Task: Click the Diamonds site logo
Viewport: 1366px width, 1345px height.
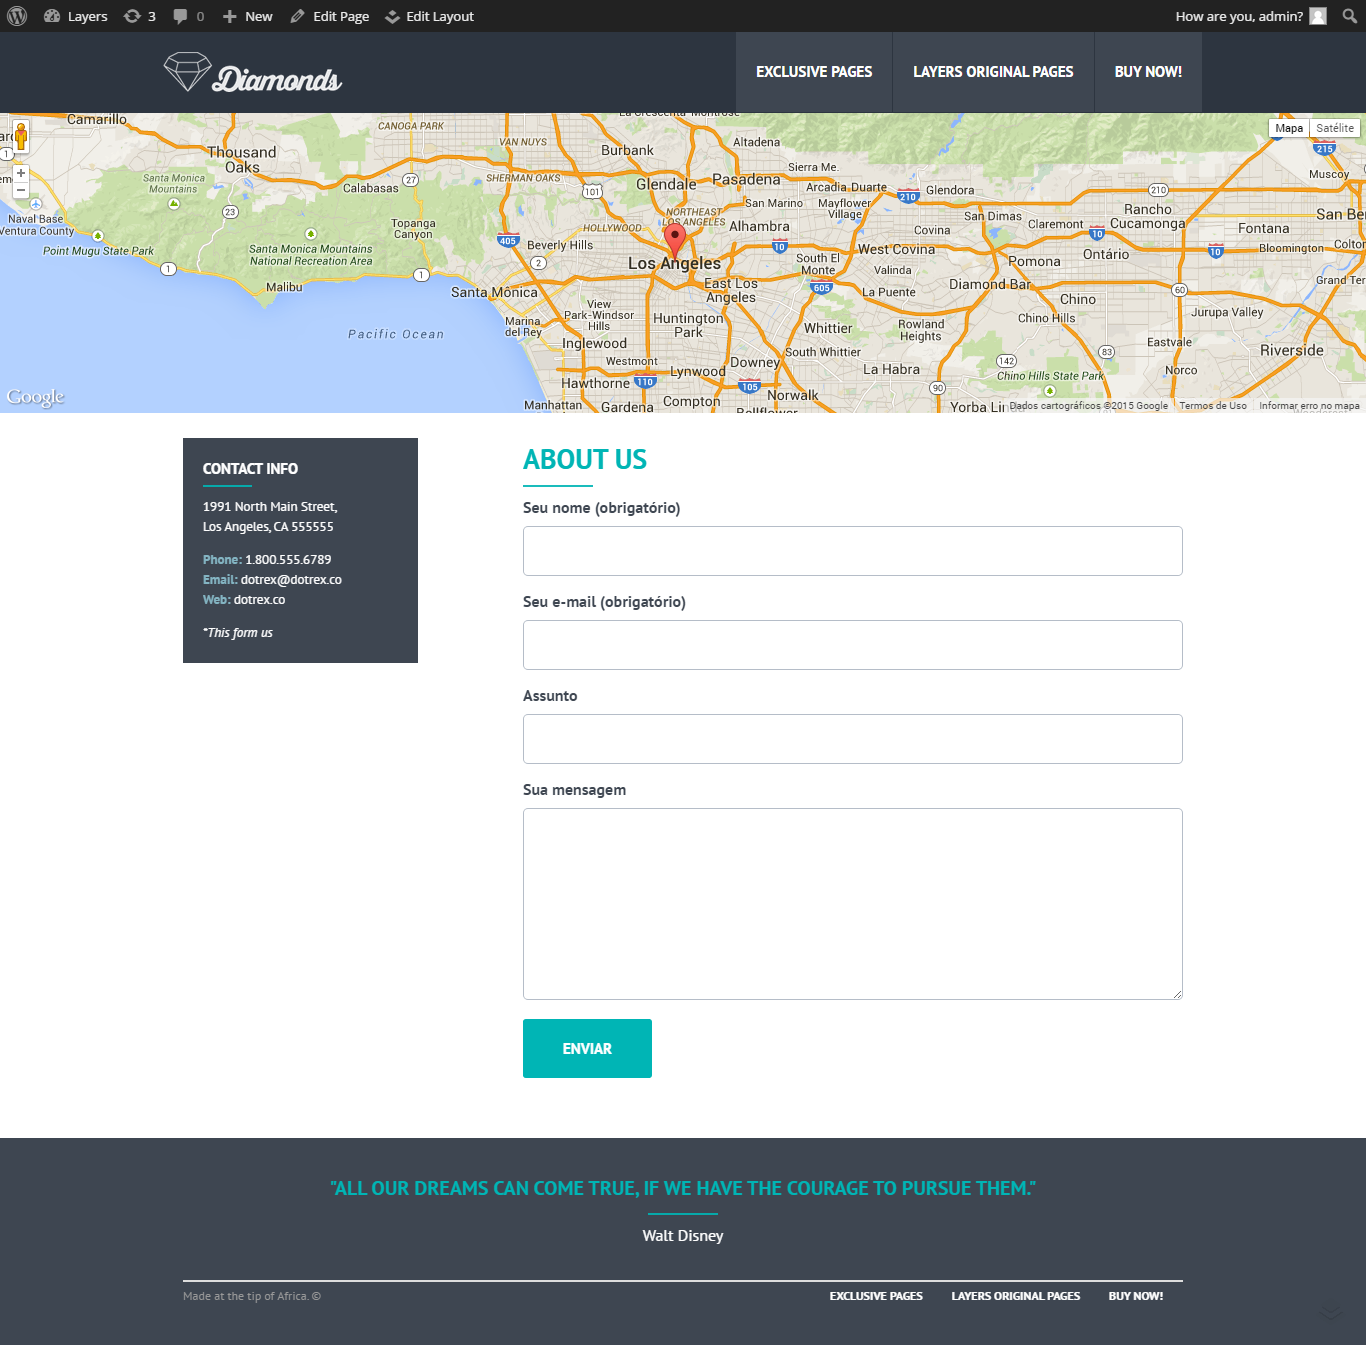Action: pos(253,73)
